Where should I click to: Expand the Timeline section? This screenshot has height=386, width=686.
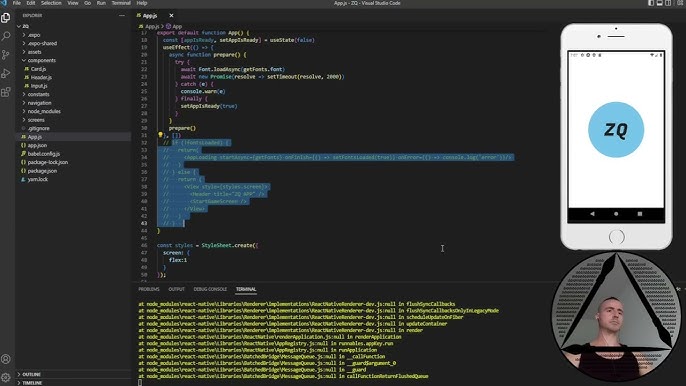point(32,382)
